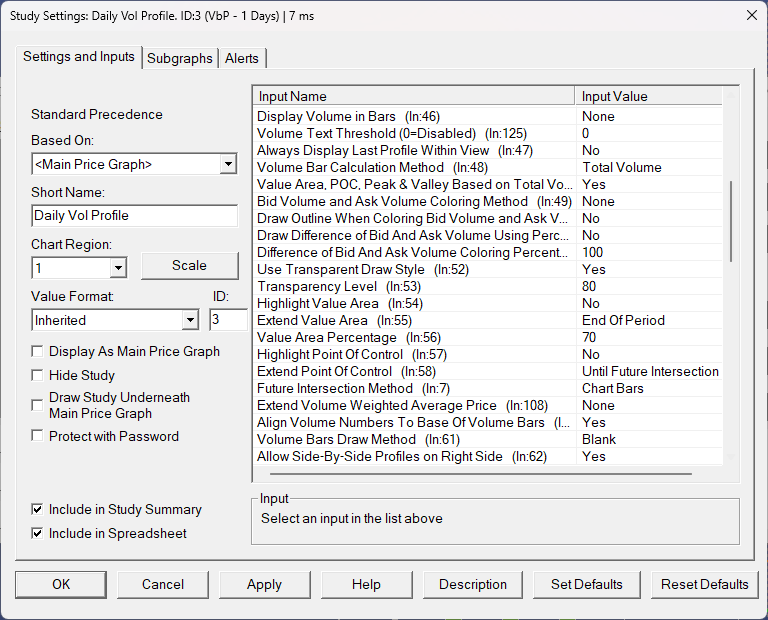768x620 pixels.
Task: Select Display Volume in Bars input row
Action: (488, 117)
